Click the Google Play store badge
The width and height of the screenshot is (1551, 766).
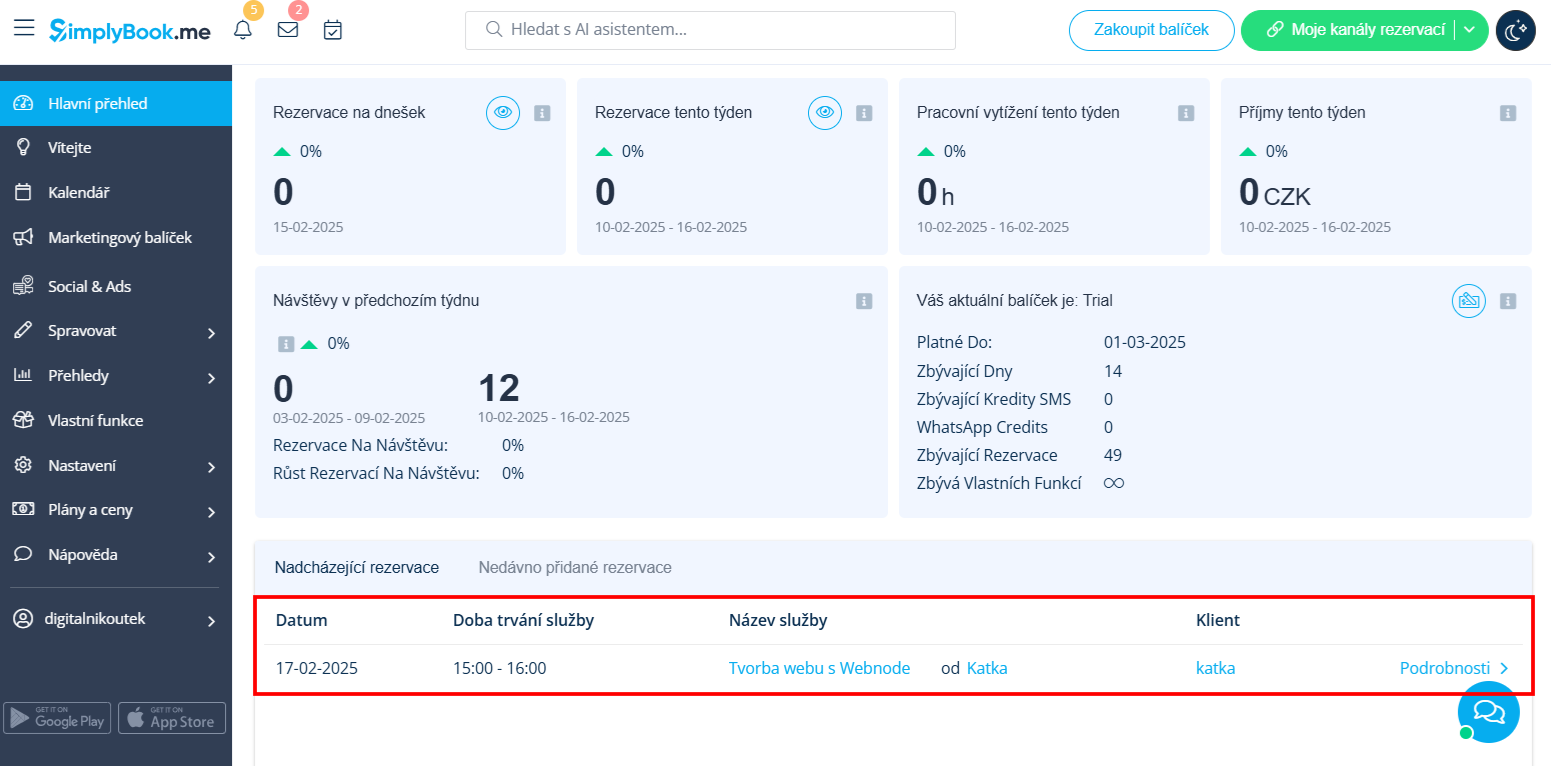57,718
